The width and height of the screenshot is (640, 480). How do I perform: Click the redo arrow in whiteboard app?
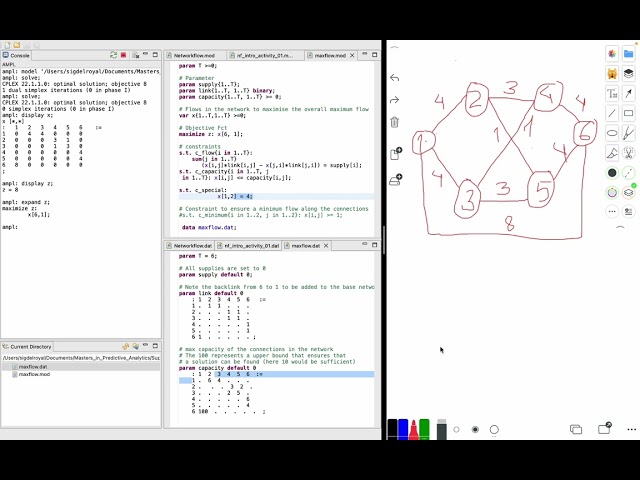(x=394, y=100)
